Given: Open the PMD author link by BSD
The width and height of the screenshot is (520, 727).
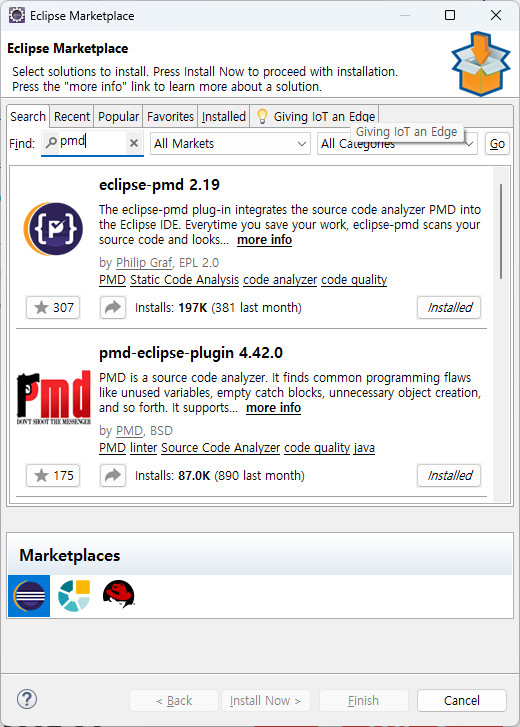Looking at the screenshot, I should pyautogui.click(x=129, y=431).
